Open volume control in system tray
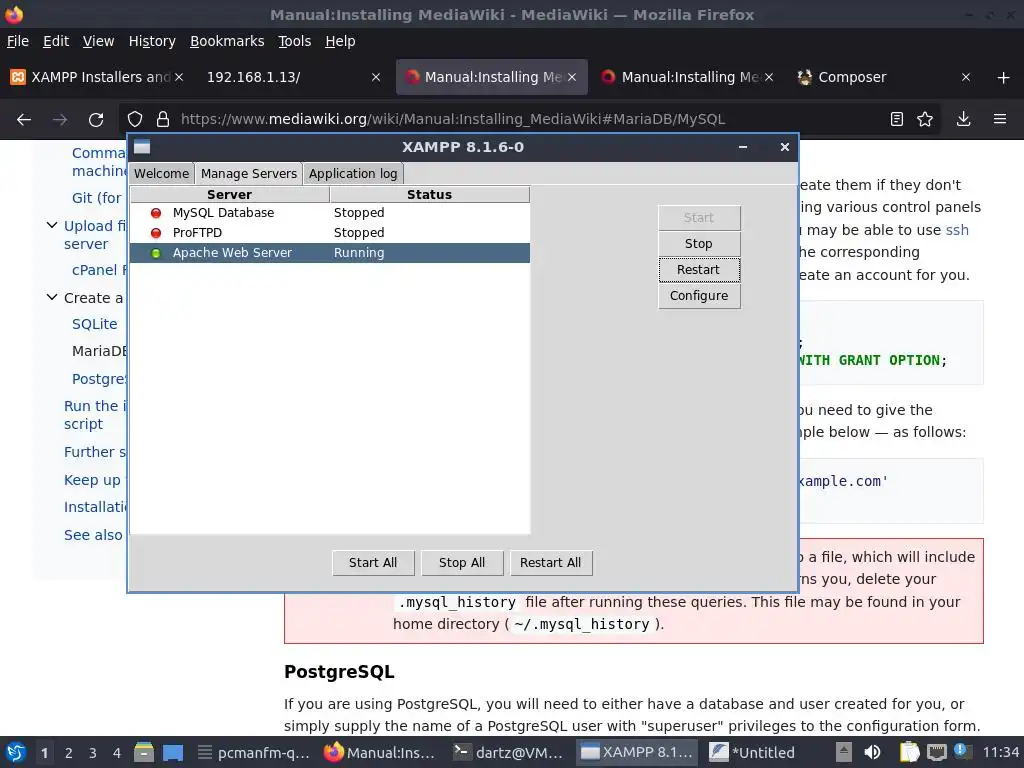 (x=872, y=752)
